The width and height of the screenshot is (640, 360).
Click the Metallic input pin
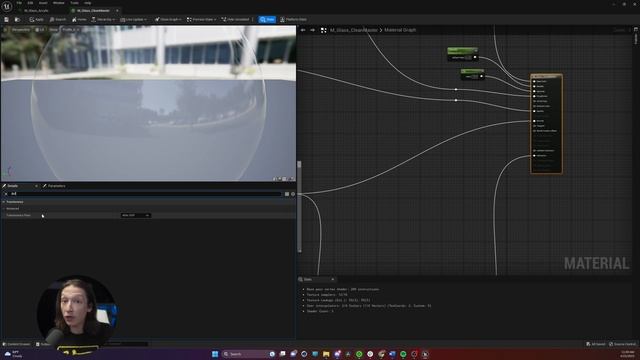tap(534, 86)
